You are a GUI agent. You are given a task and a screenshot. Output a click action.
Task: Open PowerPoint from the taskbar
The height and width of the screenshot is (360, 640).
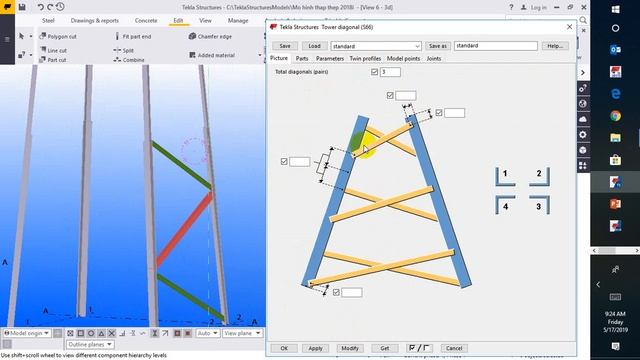616,204
